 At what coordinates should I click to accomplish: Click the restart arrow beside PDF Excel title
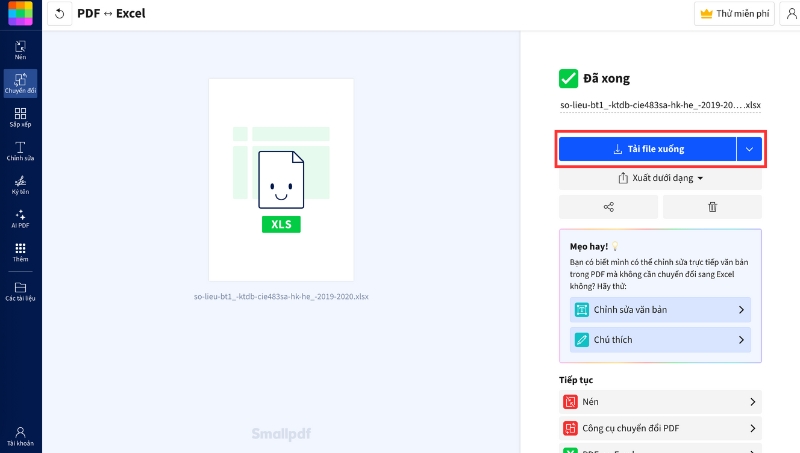click(x=60, y=13)
